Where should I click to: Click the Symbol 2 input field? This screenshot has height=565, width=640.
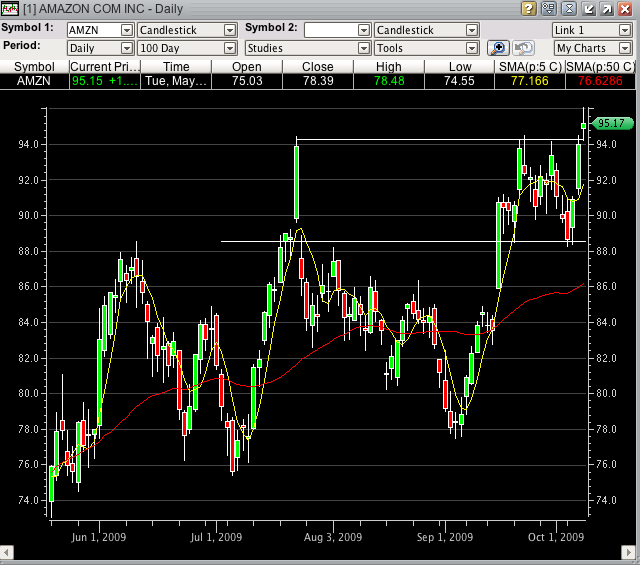coord(336,30)
